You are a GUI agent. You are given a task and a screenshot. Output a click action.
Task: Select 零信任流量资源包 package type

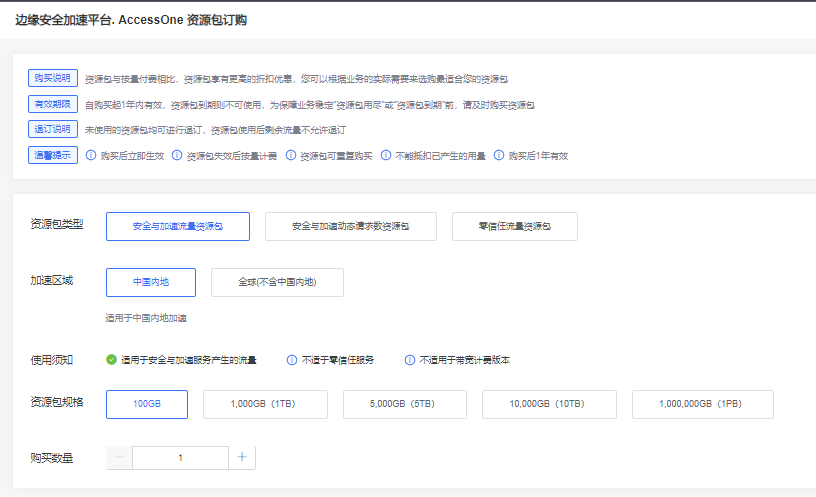514,227
